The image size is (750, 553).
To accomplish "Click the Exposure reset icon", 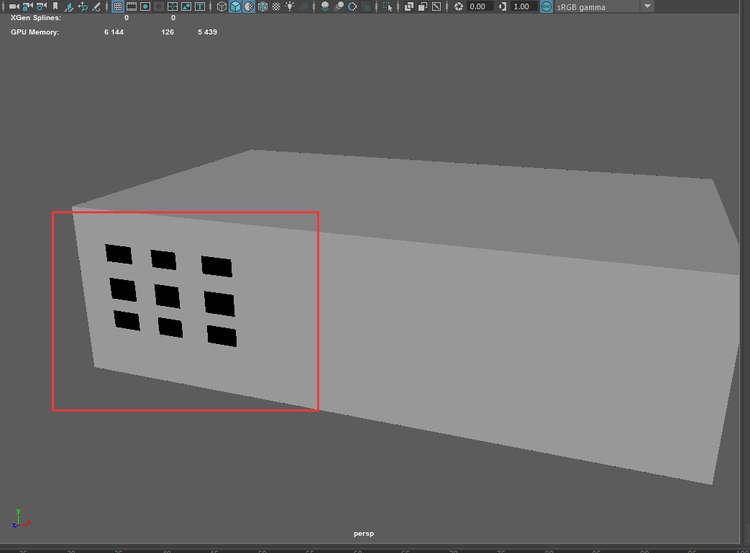I will coord(458,6).
